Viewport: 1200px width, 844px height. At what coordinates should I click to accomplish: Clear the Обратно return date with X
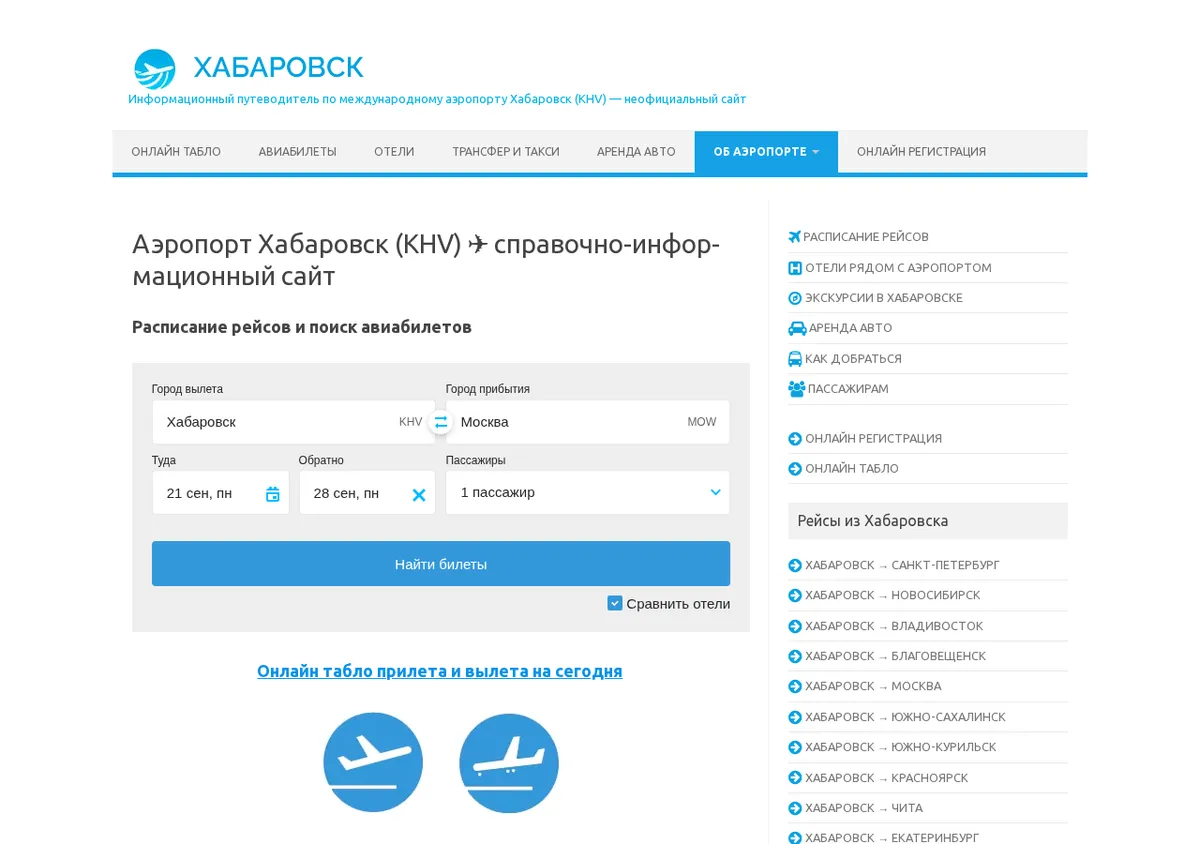point(419,495)
